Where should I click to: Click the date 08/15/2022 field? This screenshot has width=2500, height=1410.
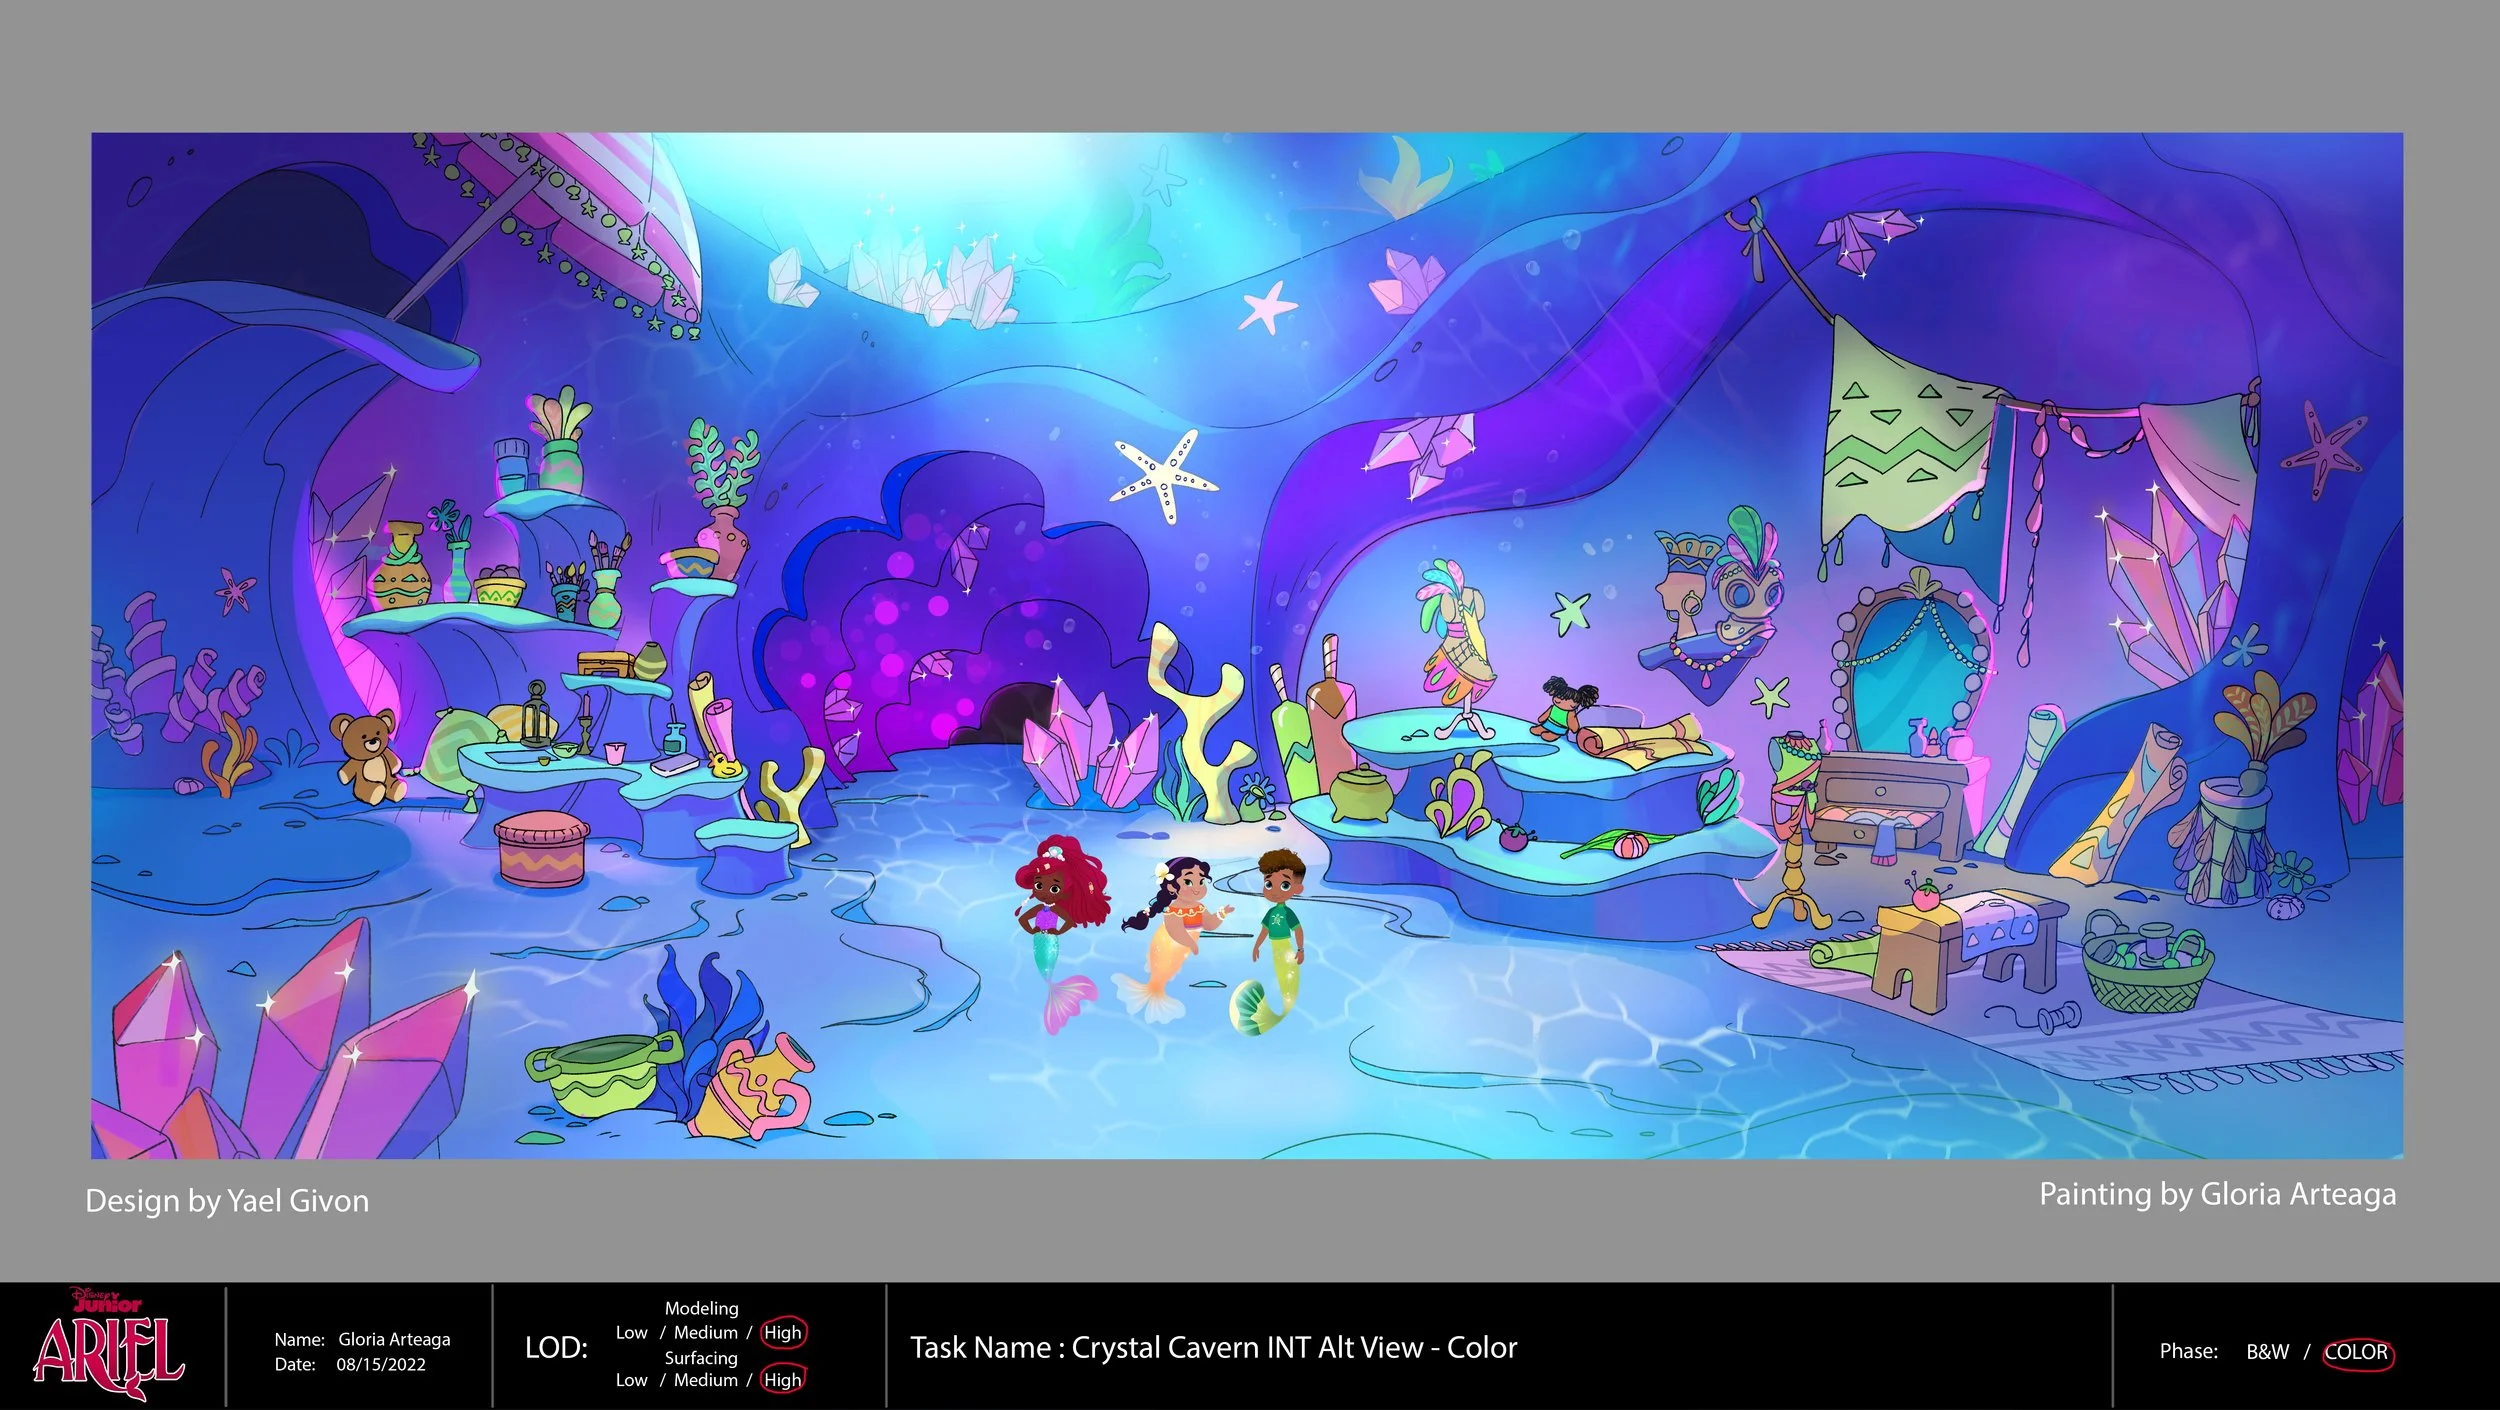pyautogui.click(x=380, y=1364)
